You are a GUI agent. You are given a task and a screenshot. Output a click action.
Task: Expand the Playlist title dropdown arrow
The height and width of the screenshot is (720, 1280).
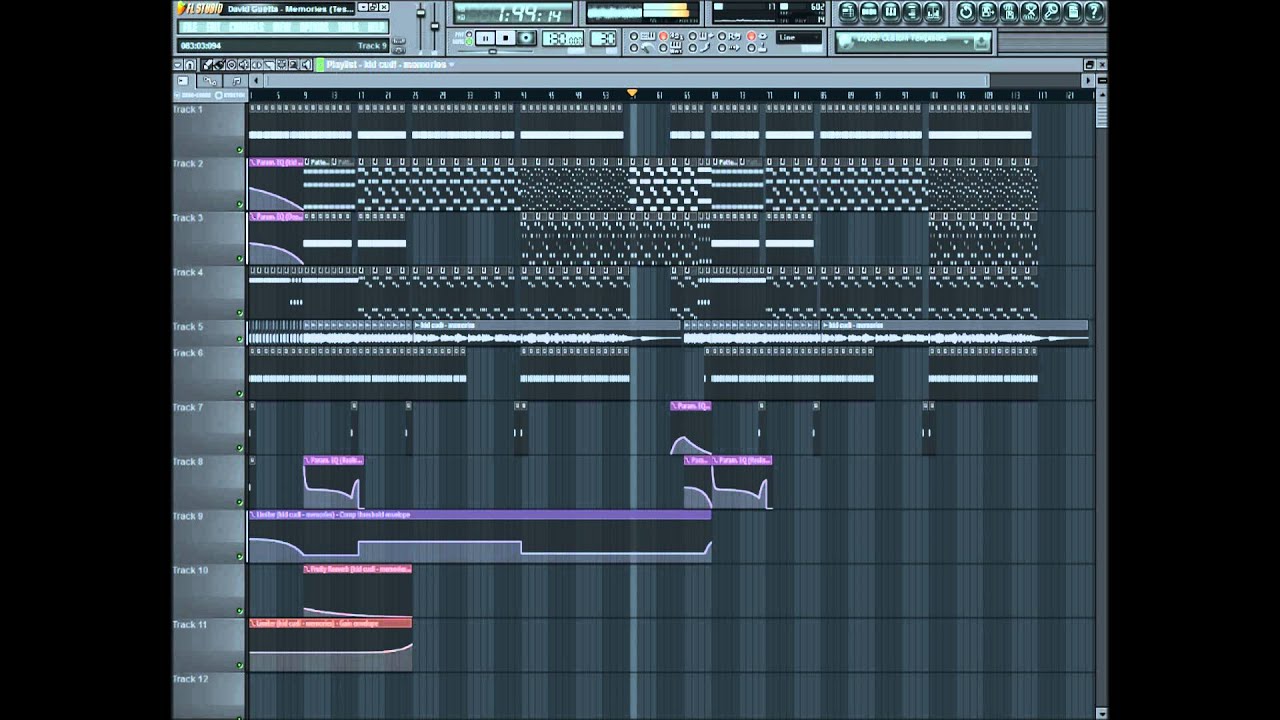(451, 65)
